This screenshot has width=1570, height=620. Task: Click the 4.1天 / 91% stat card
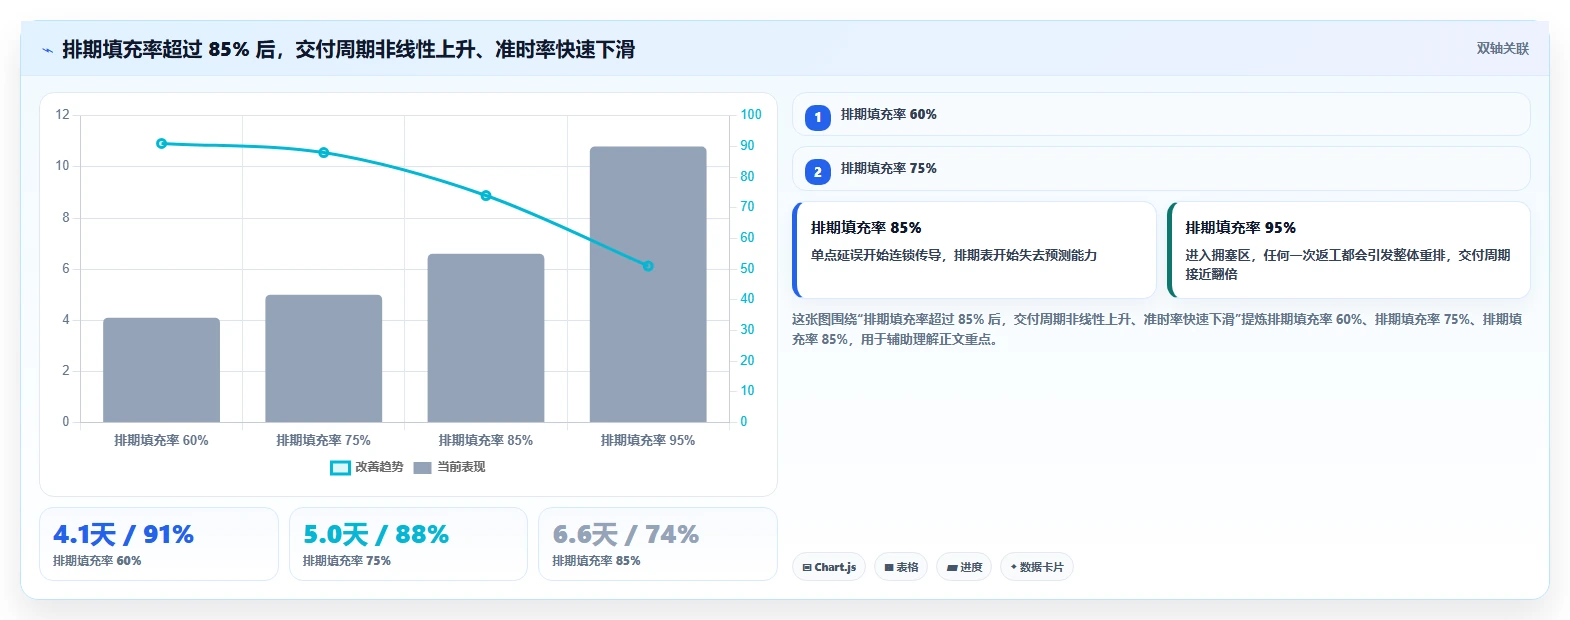coord(159,544)
